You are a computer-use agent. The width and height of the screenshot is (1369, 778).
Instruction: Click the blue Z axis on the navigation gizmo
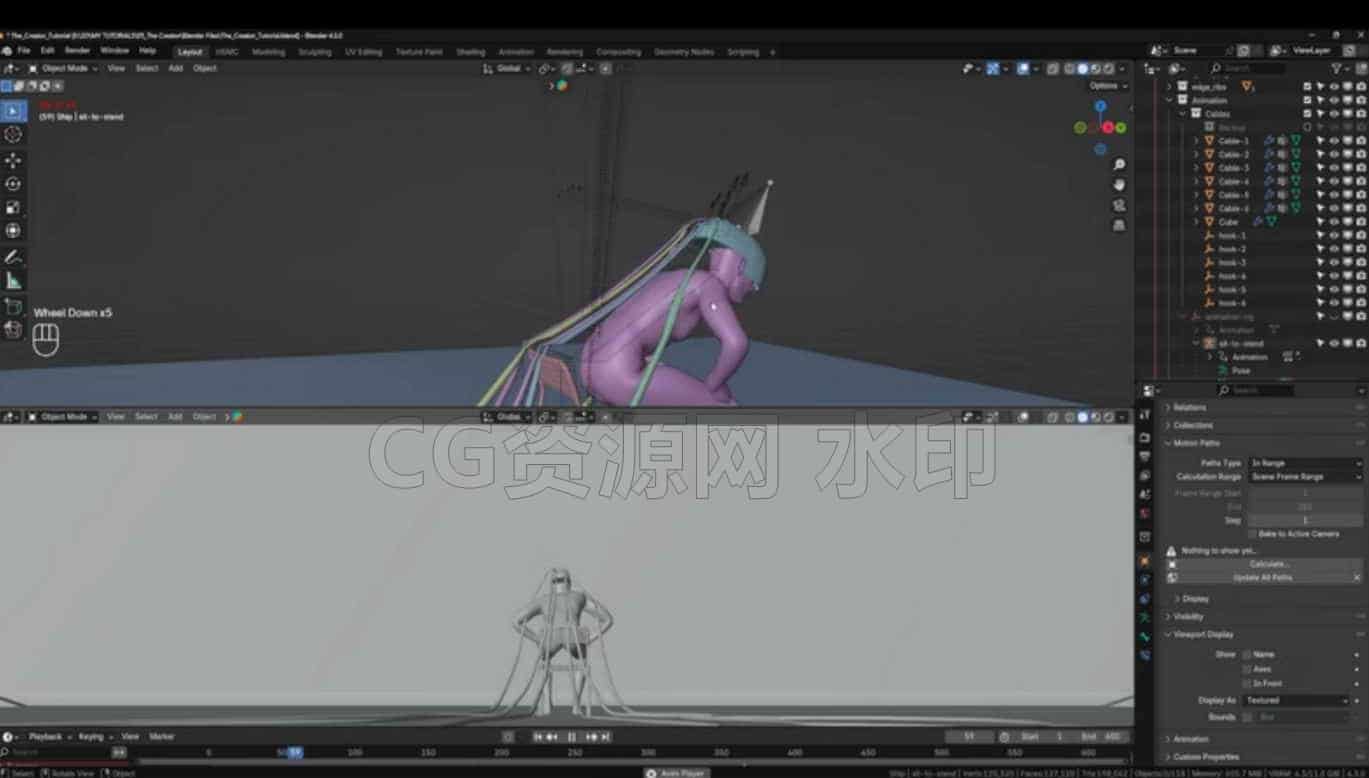click(x=1100, y=106)
